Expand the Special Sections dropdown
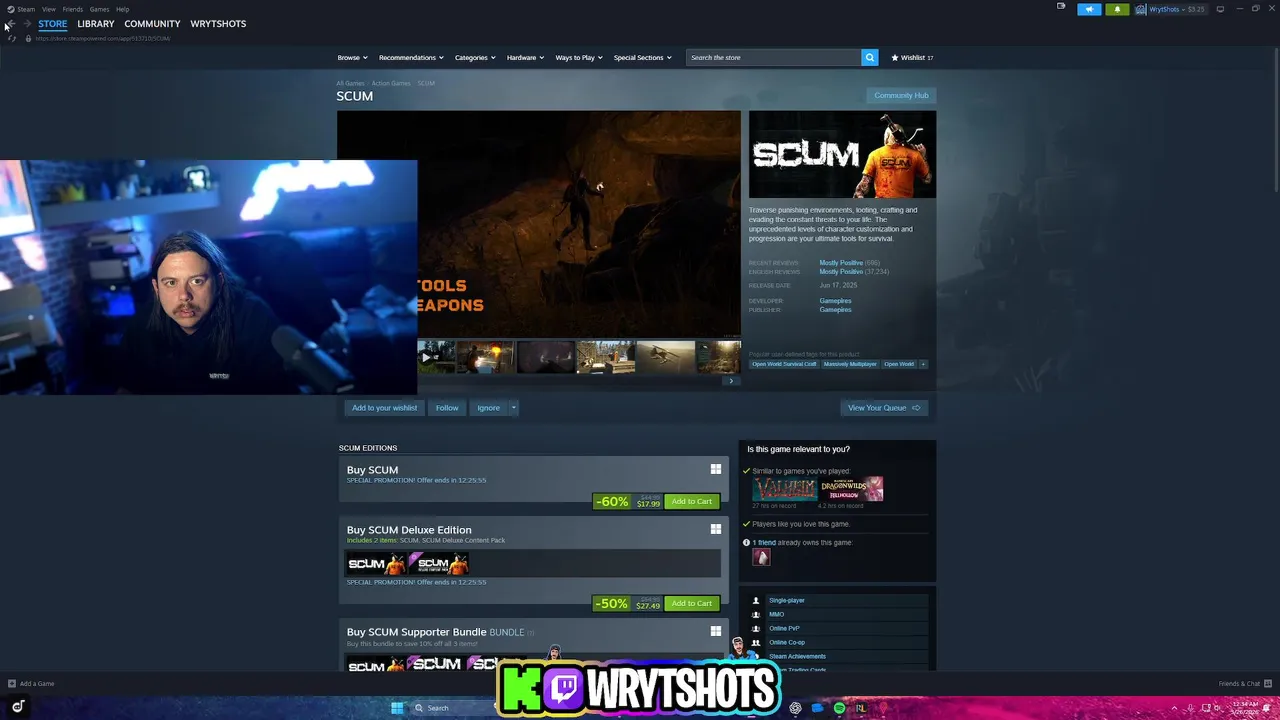Image resolution: width=1280 pixels, height=720 pixels. [642, 57]
